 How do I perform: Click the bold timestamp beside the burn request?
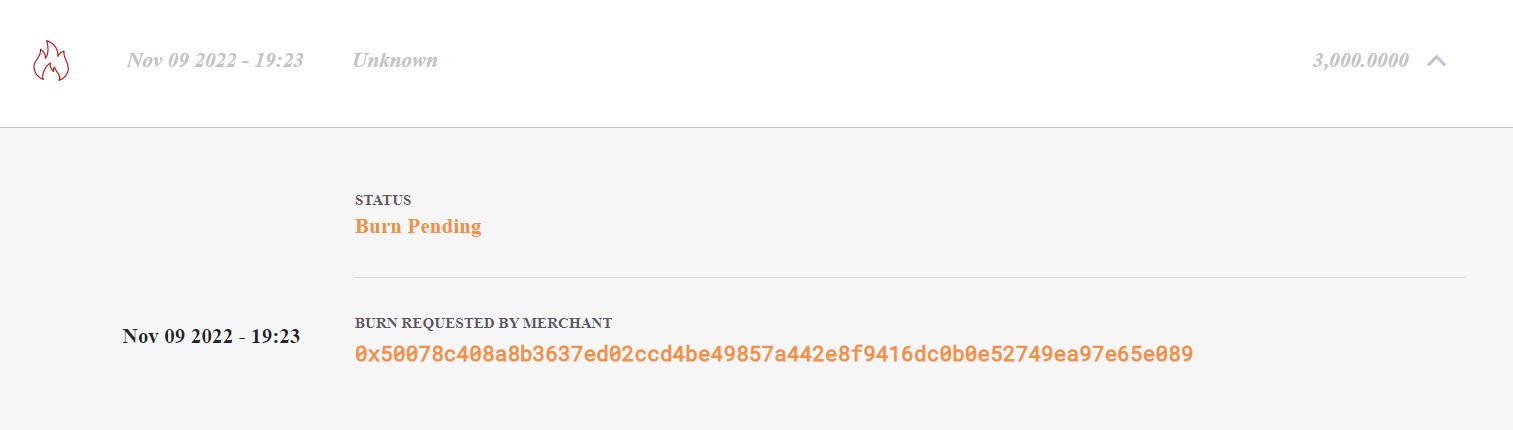pos(211,336)
